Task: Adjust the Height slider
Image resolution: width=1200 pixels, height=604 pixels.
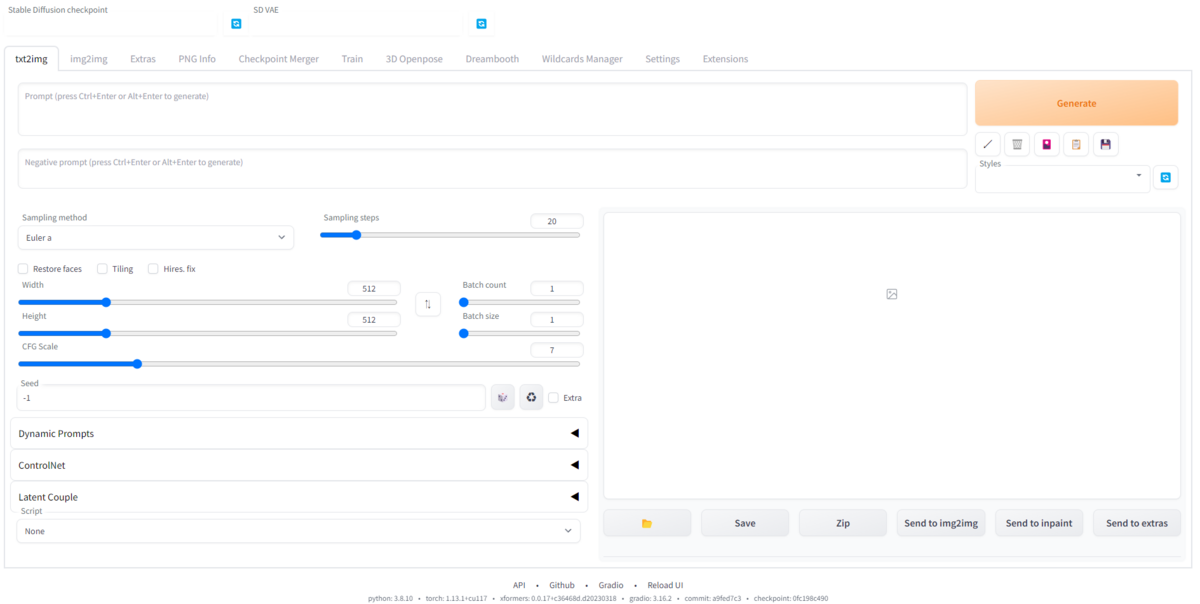Action: 208,333
